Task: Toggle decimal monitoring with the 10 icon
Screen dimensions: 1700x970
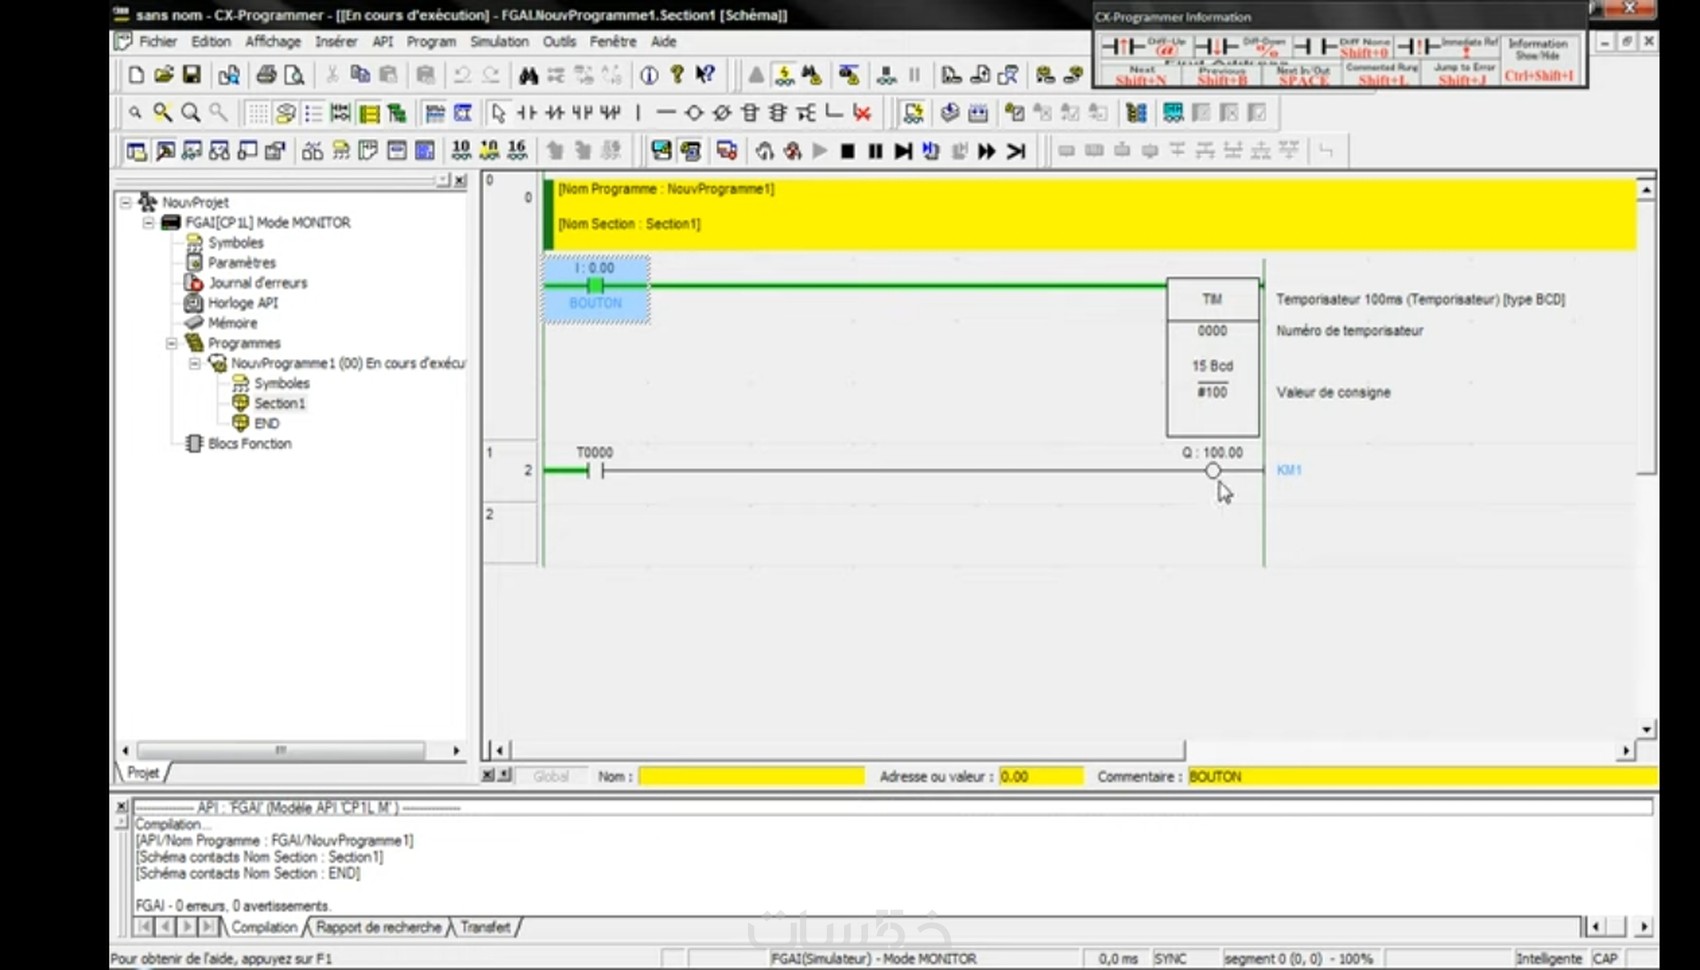Action: (461, 151)
